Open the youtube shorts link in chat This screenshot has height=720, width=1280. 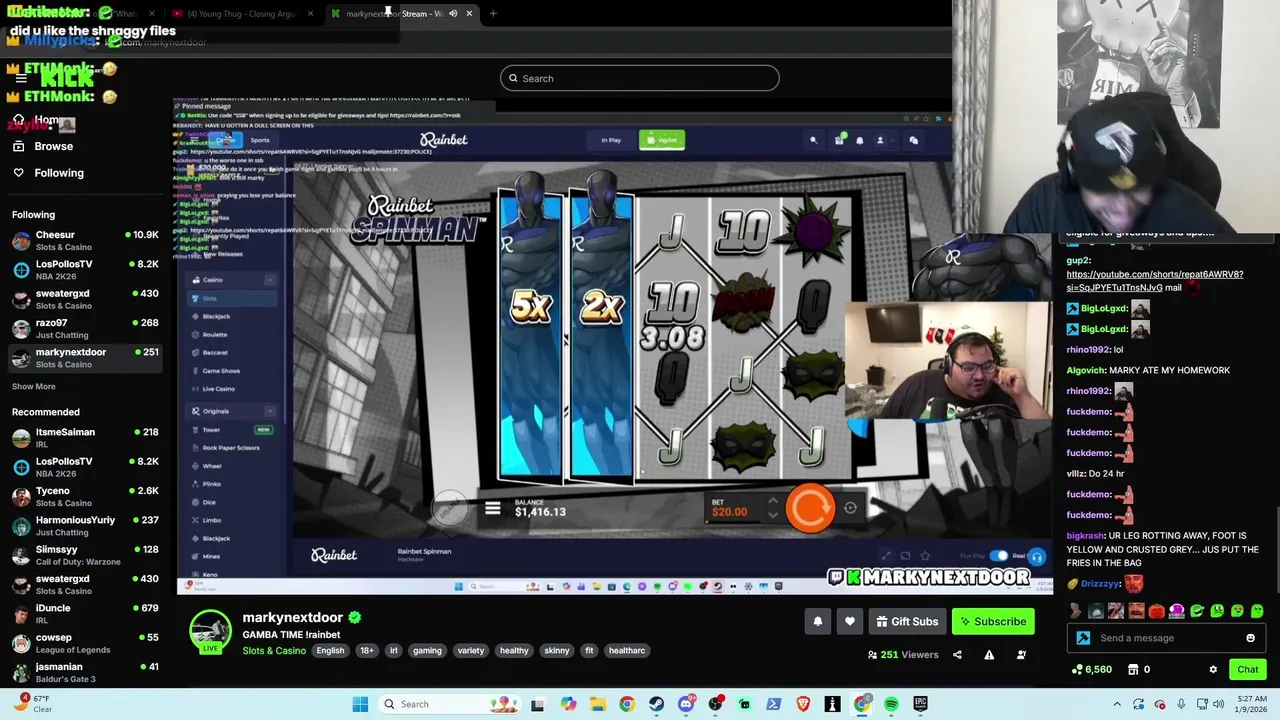1154,281
